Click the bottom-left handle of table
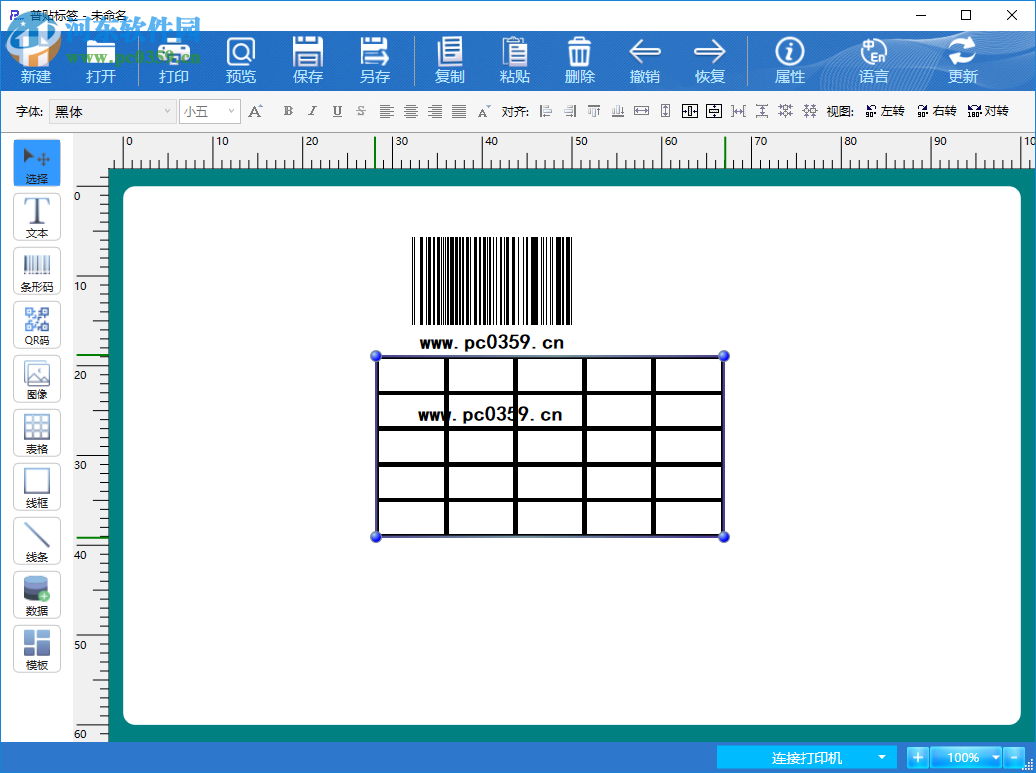Viewport: 1036px width, 773px height. [376, 536]
